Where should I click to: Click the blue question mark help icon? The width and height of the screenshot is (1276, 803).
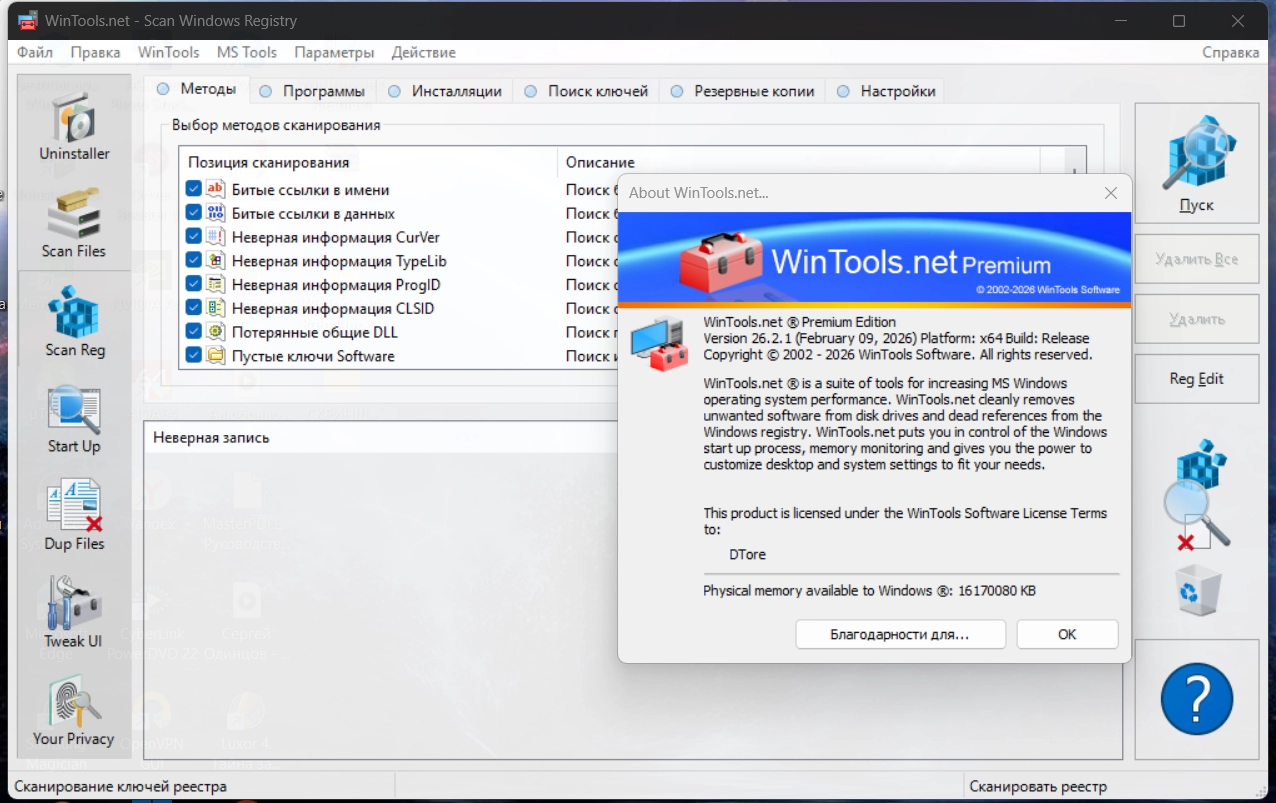click(x=1197, y=699)
